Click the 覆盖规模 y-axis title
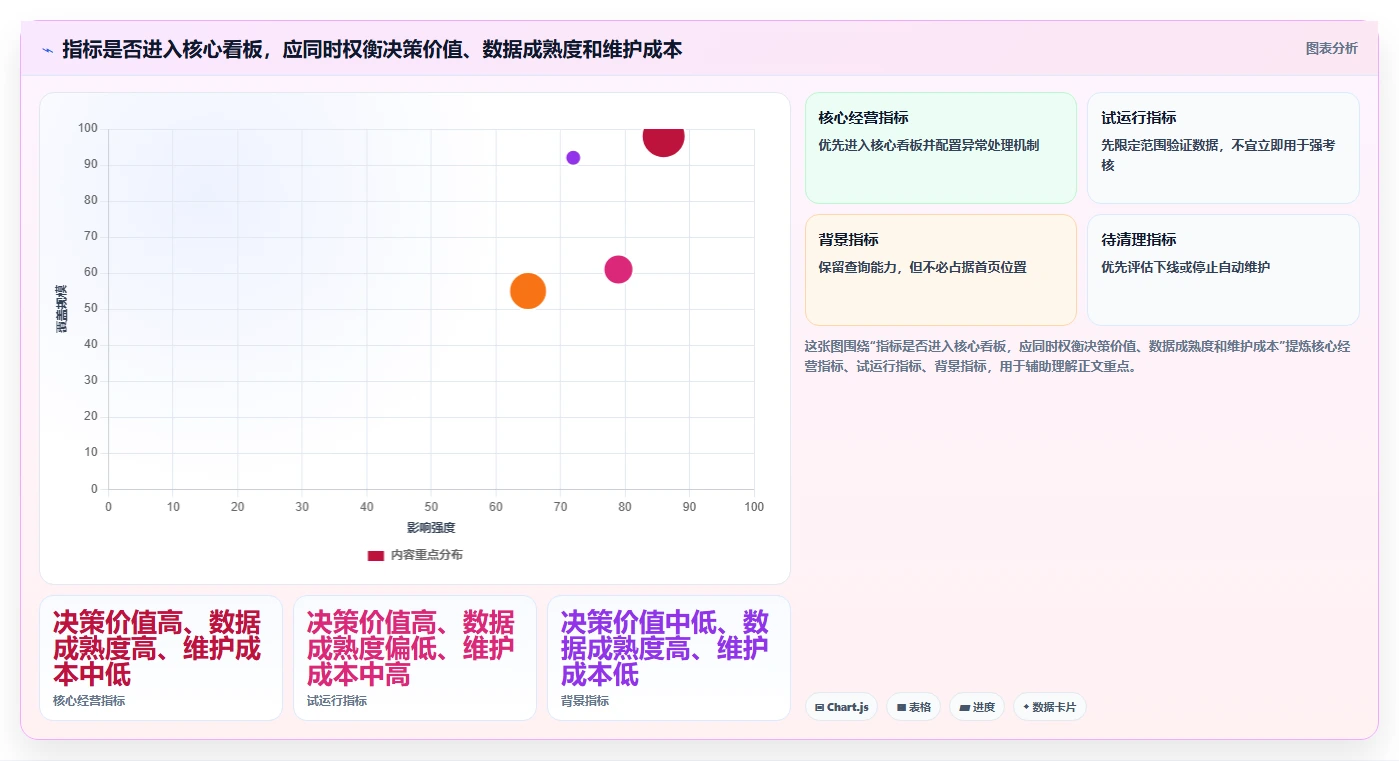Viewport: 1399px width, 761px height. click(x=62, y=309)
